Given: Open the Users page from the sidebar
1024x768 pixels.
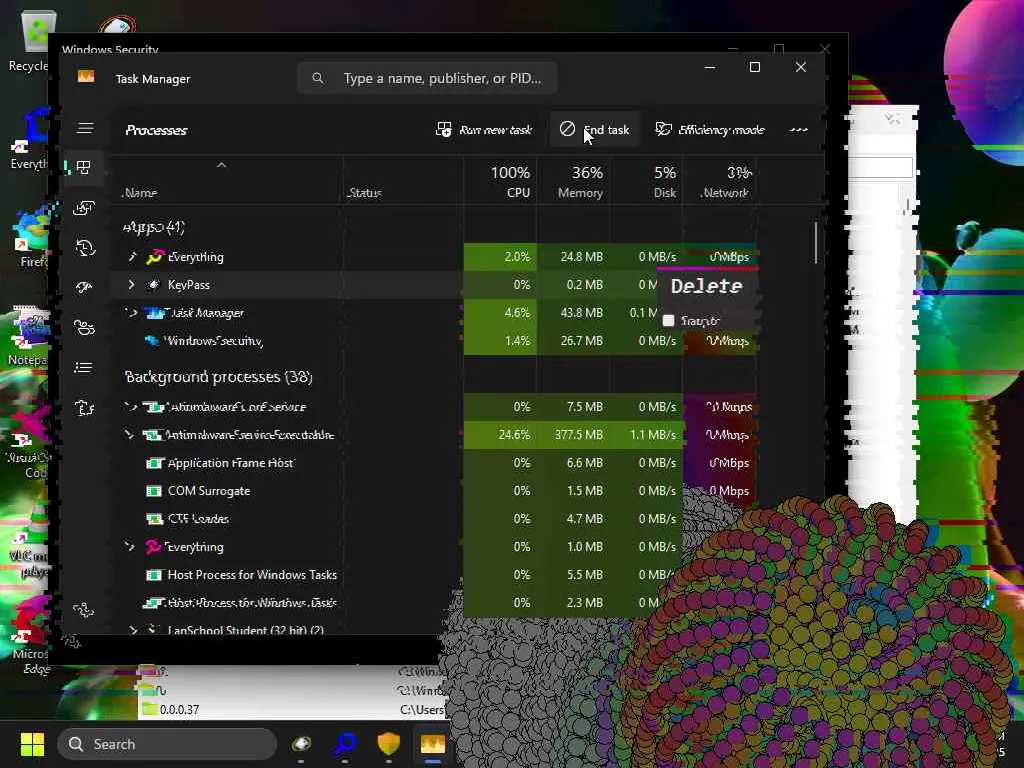Looking at the screenshot, I should 84,327.
